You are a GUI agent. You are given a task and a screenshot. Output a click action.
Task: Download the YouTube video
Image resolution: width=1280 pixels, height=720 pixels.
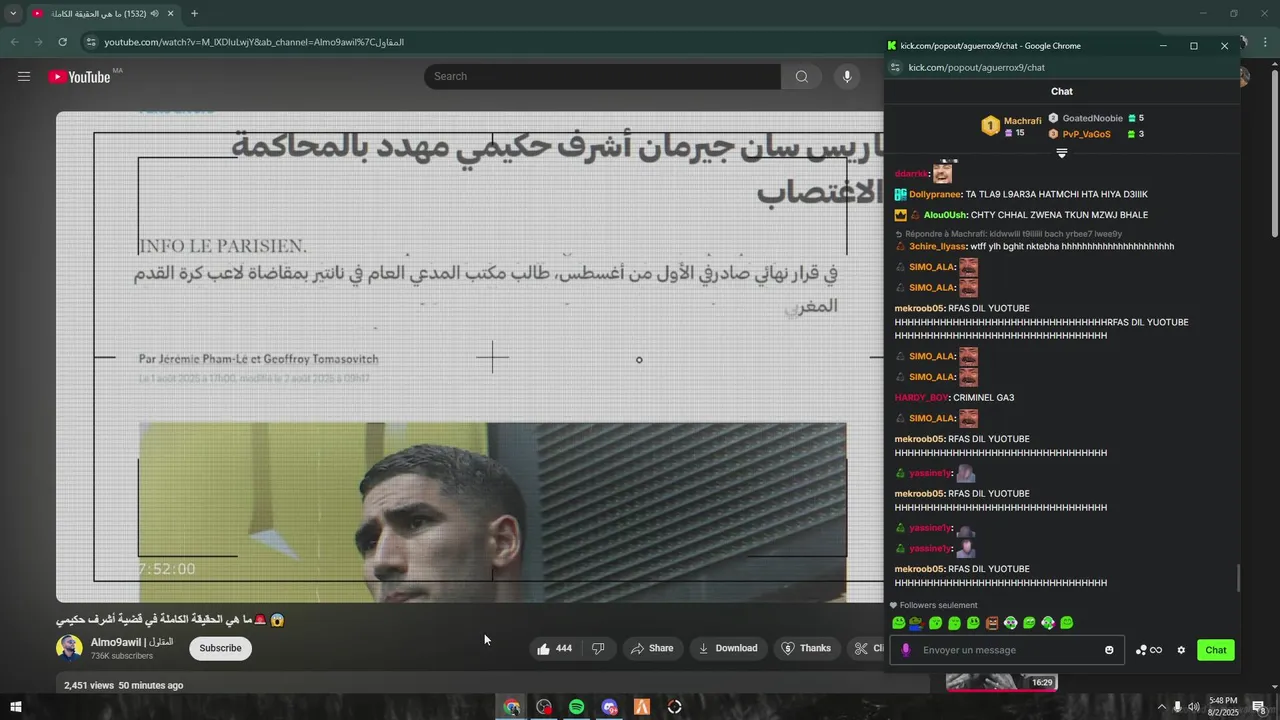727,648
